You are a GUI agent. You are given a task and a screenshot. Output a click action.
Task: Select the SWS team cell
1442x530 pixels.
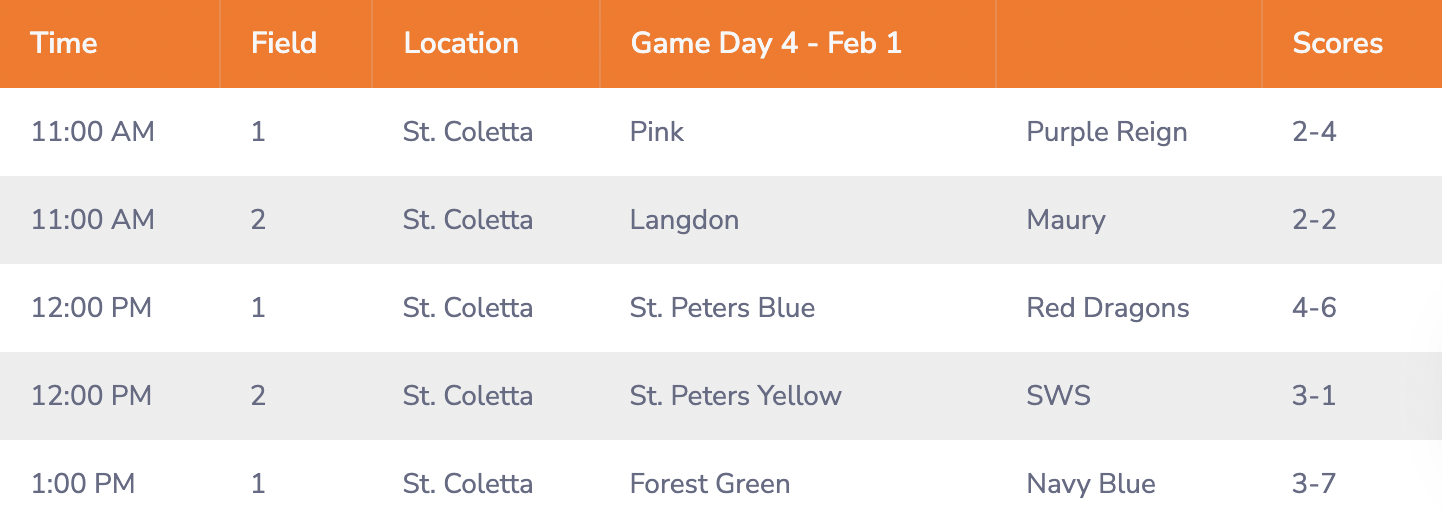1058,396
